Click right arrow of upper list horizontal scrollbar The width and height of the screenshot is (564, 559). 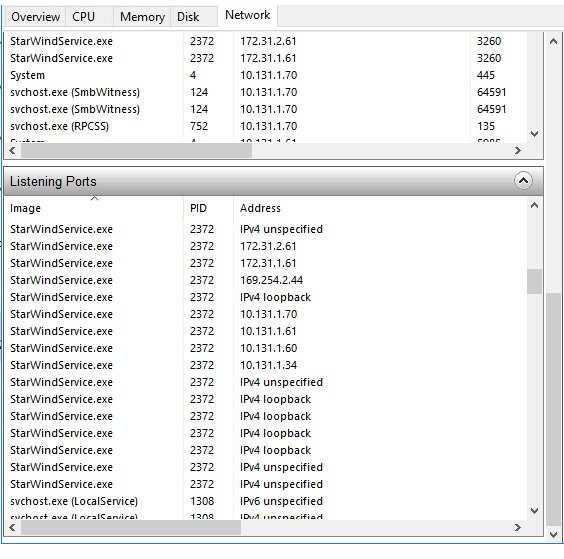tap(518, 150)
